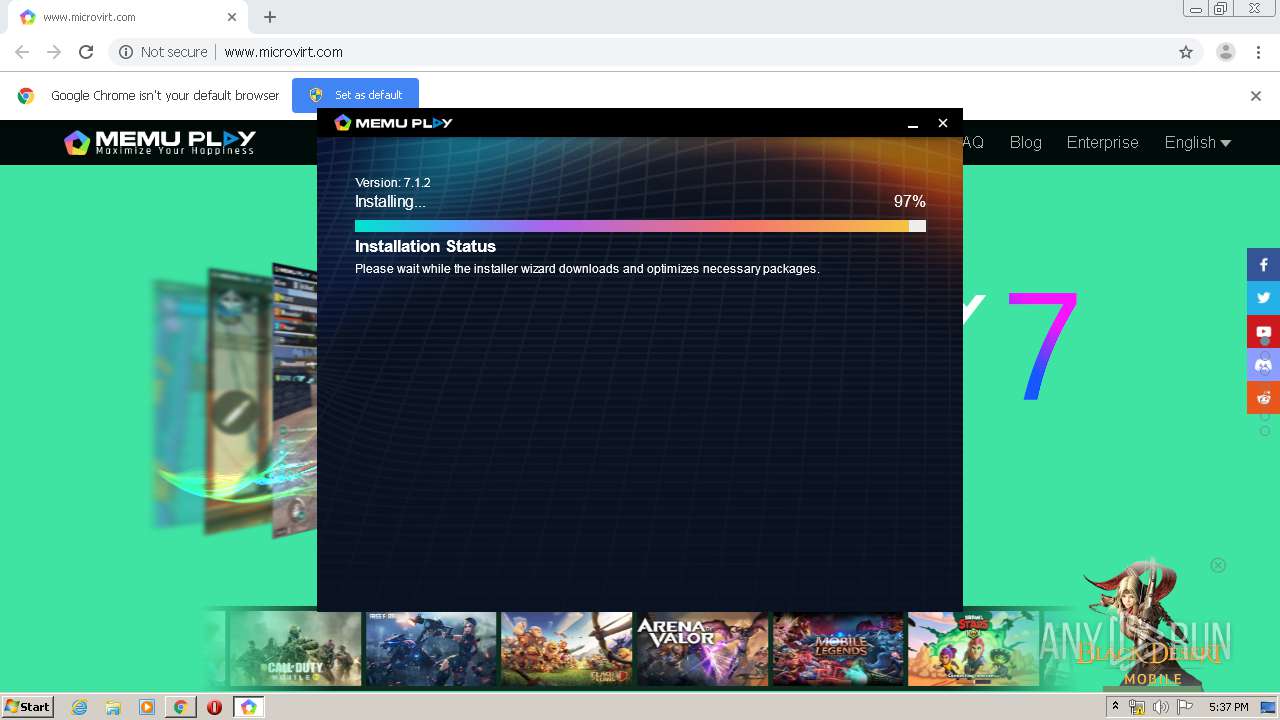Launch Internet Explorer from taskbar
Screen dimensions: 1280x720
click(x=80, y=707)
